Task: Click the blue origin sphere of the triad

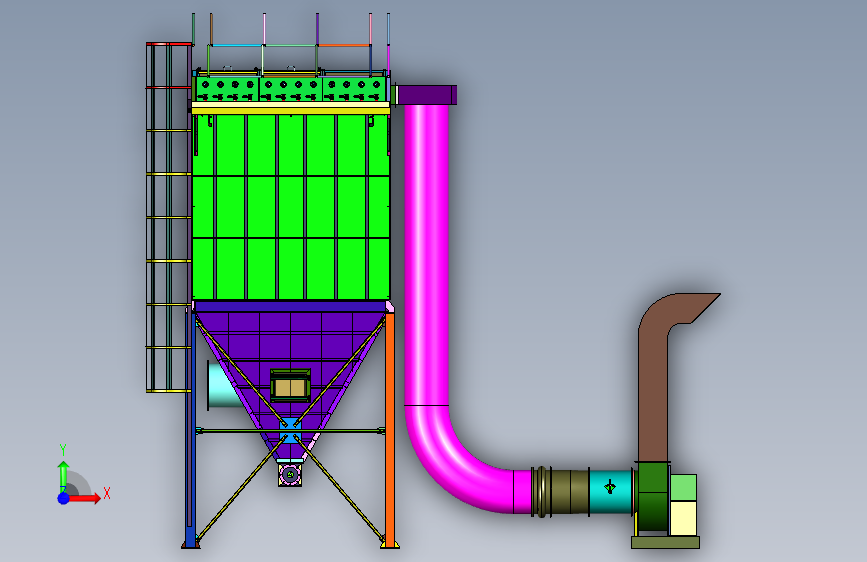Action: pyautogui.click(x=64, y=498)
